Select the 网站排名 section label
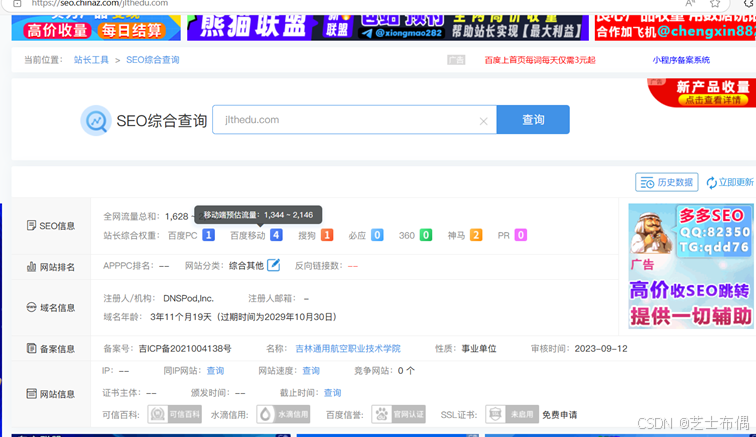Image resolution: width=756 pixels, height=437 pixels. [51, 267]
